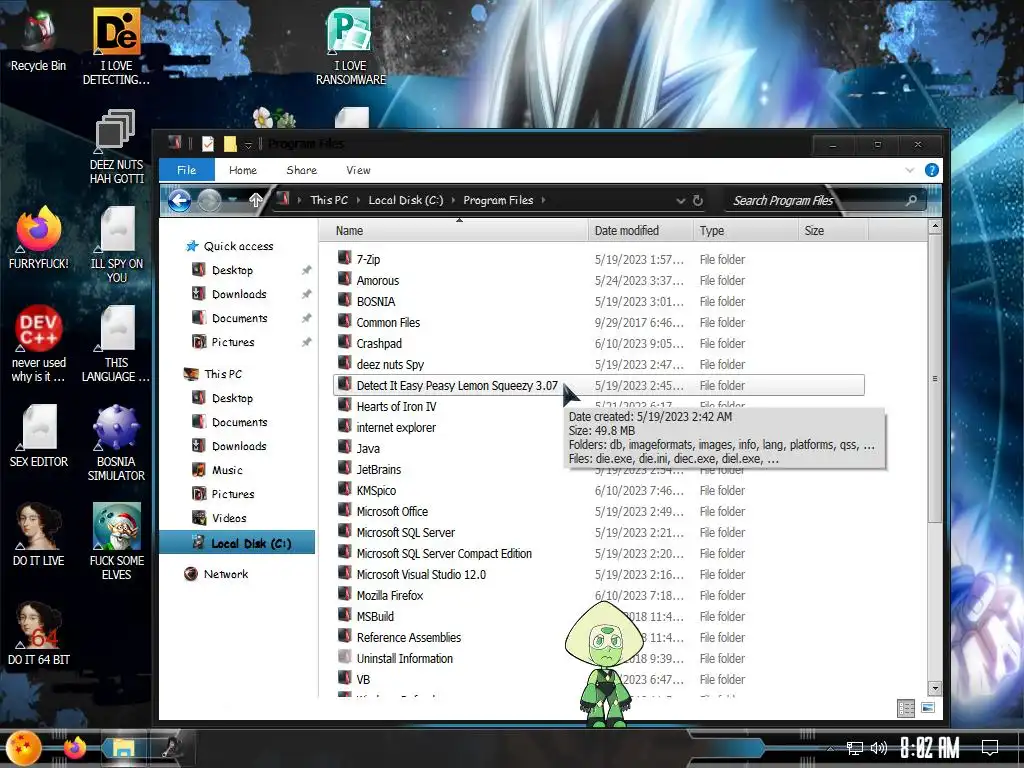Open the elf game desktop shortcut
This screenshot has height=768, width=1024.
[x=116, y=542]
